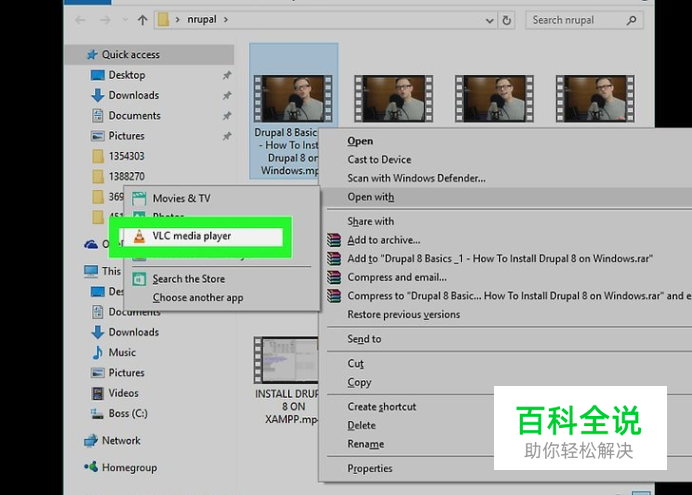Open folder 1354303 in sidebar
Image resolution: width=692 pixels, height=495 pixels.
126,156
